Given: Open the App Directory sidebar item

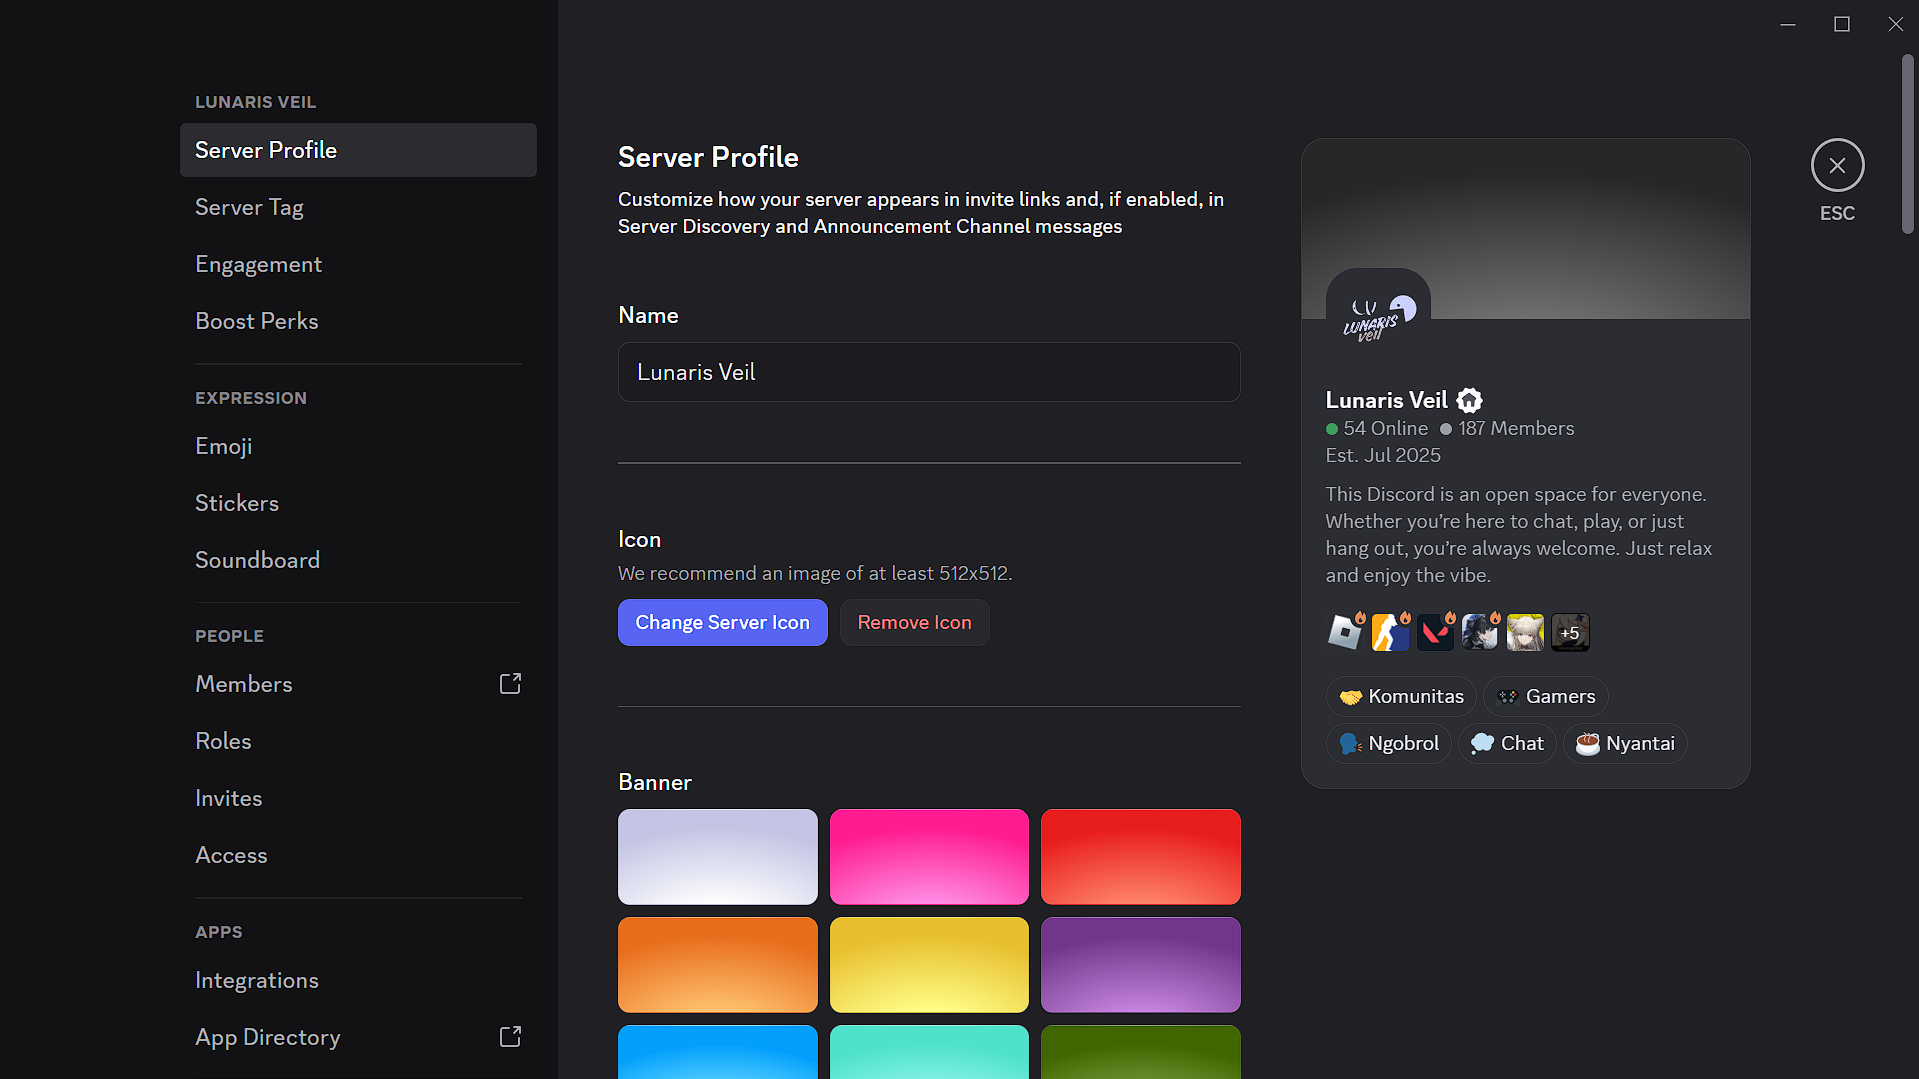Looking at the screenshot, I should coord(358,1037).
